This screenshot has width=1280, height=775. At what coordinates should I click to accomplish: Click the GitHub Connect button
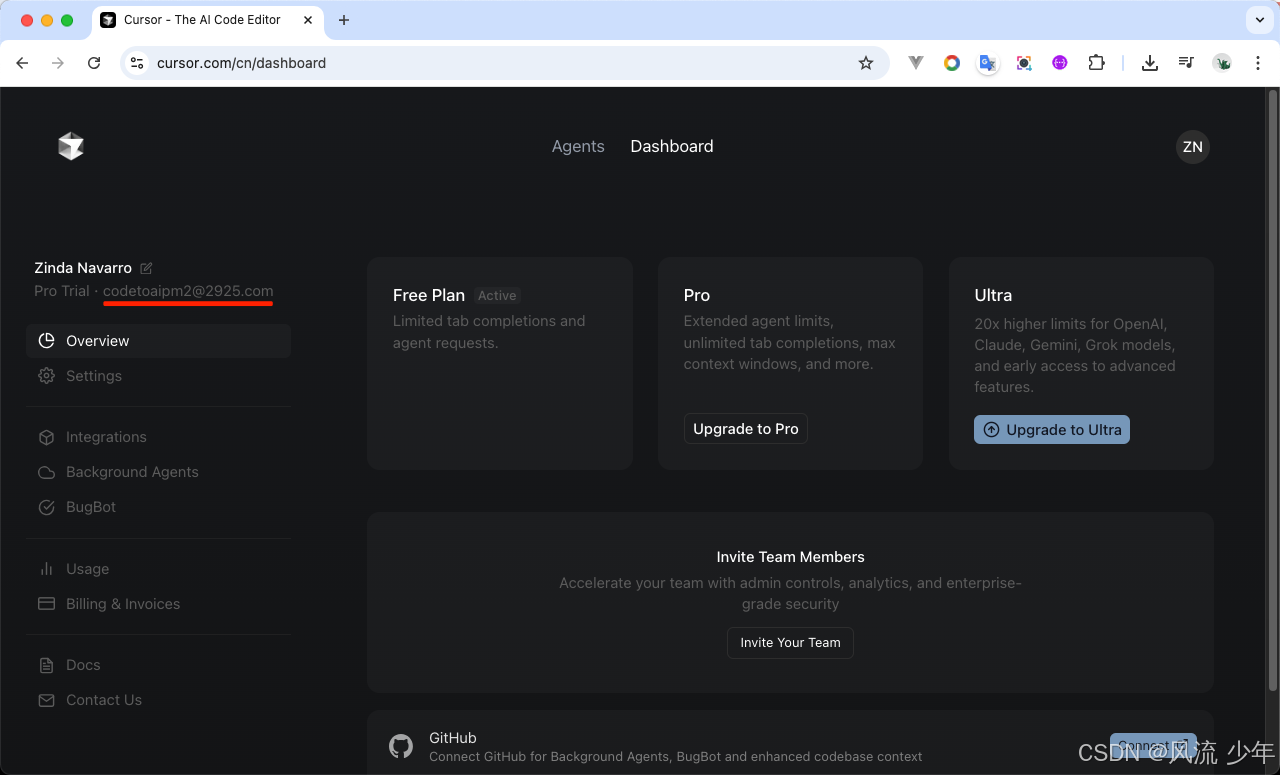click(1153, 747)
